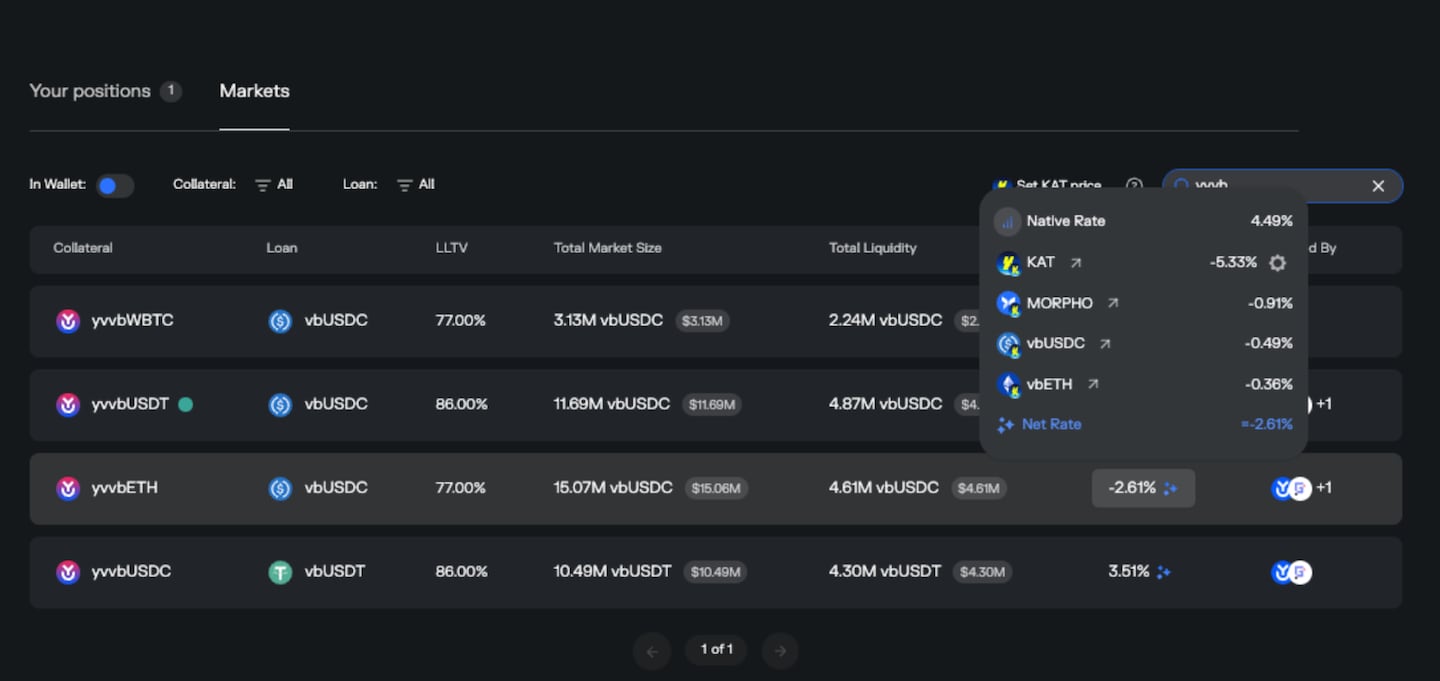Click curator icons in yvvbETH row
This screenshot has height=681, width=1440.
pyautogui.click(x=1291, y=488)
